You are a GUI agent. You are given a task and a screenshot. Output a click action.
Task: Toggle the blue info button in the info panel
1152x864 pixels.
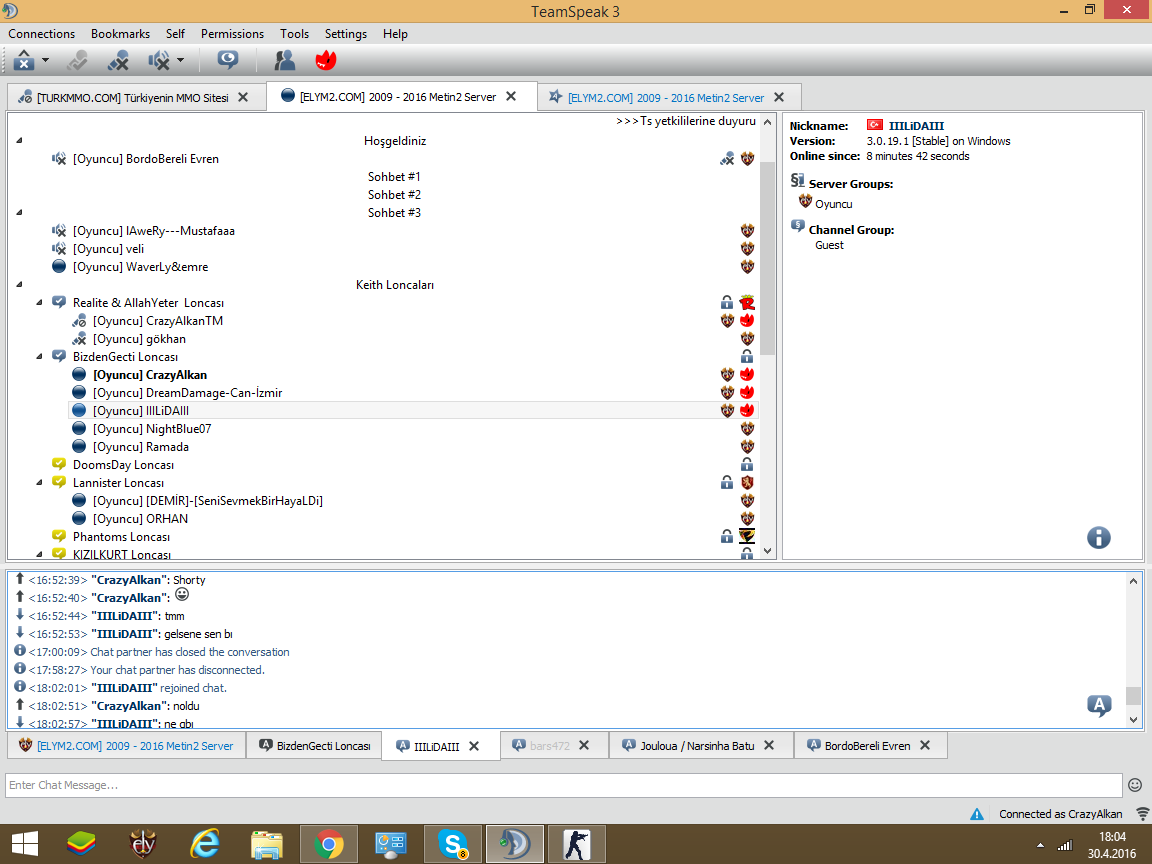(x=1098, y=538)
